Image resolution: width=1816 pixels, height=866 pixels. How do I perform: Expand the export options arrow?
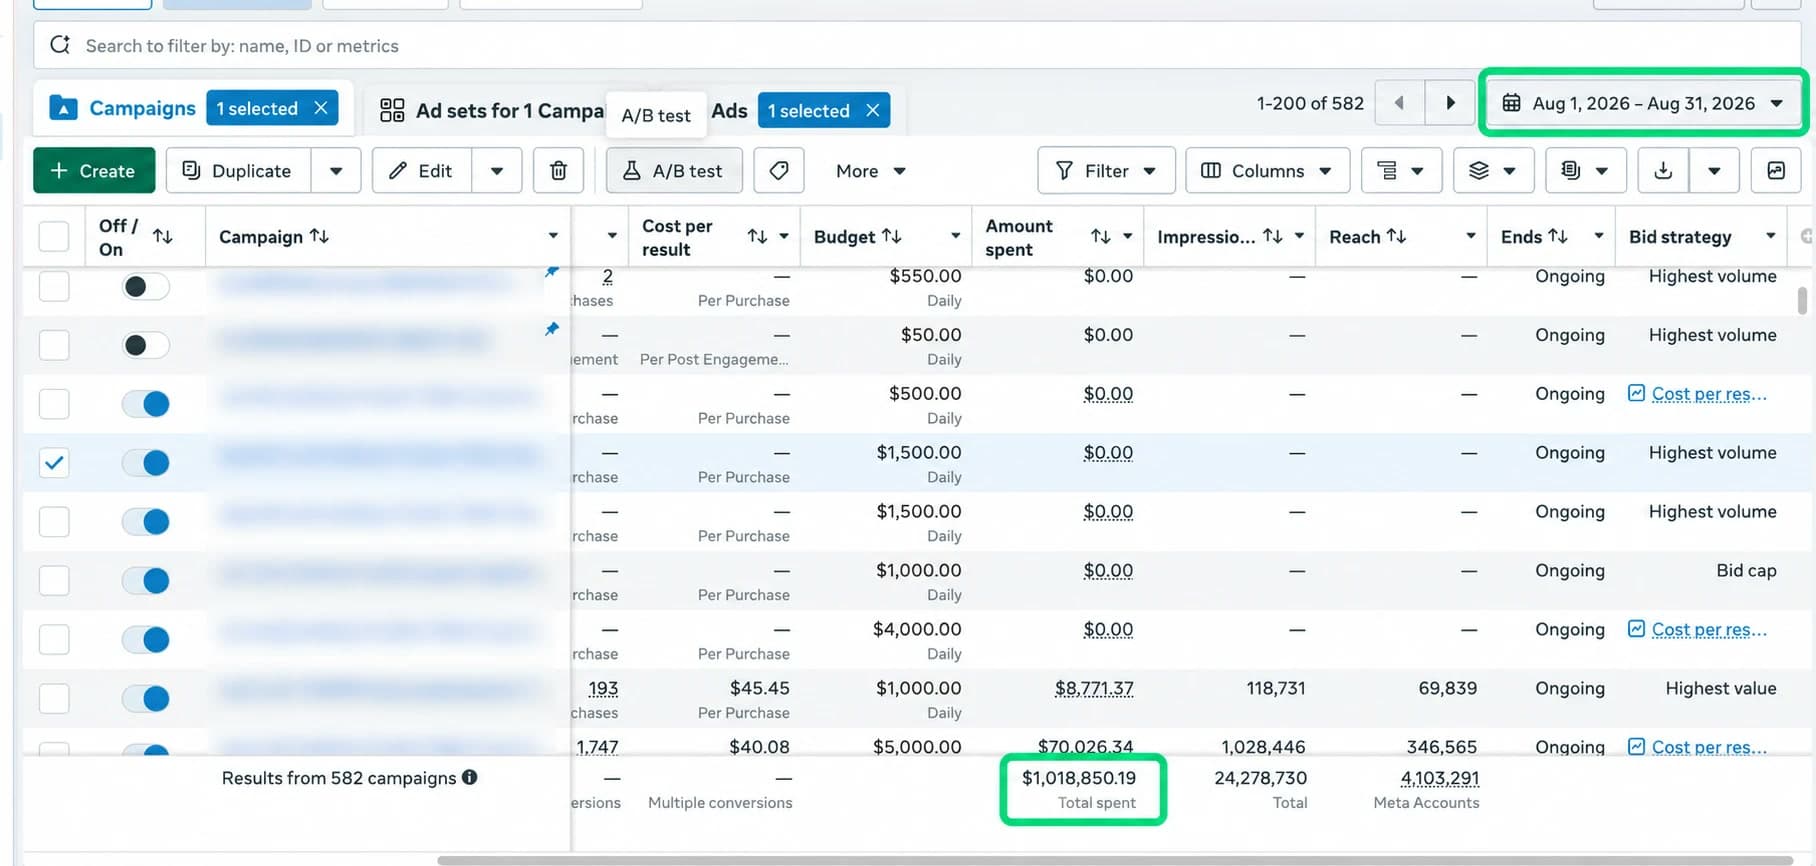tap(1714, 171)
